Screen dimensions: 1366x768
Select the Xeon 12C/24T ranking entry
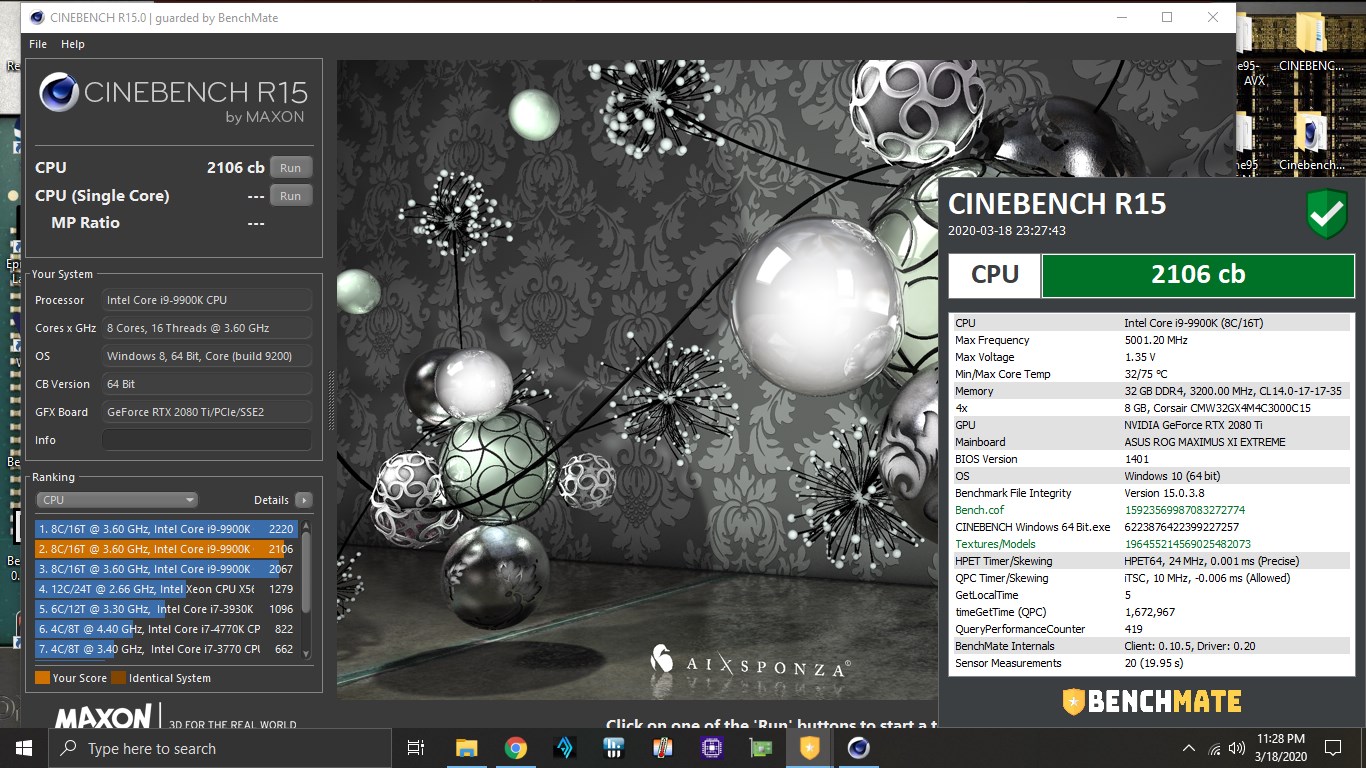(x=166, y=589)
